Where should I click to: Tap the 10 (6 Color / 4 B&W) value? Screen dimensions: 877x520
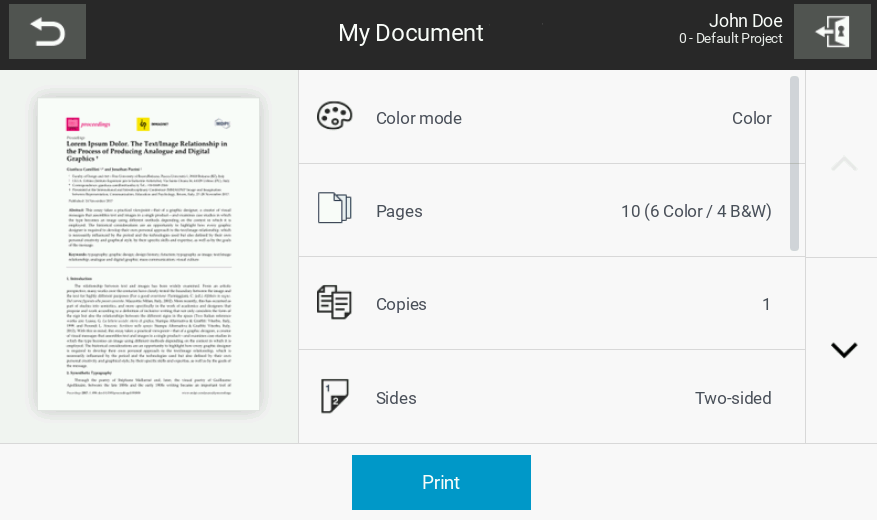[696, 211]
